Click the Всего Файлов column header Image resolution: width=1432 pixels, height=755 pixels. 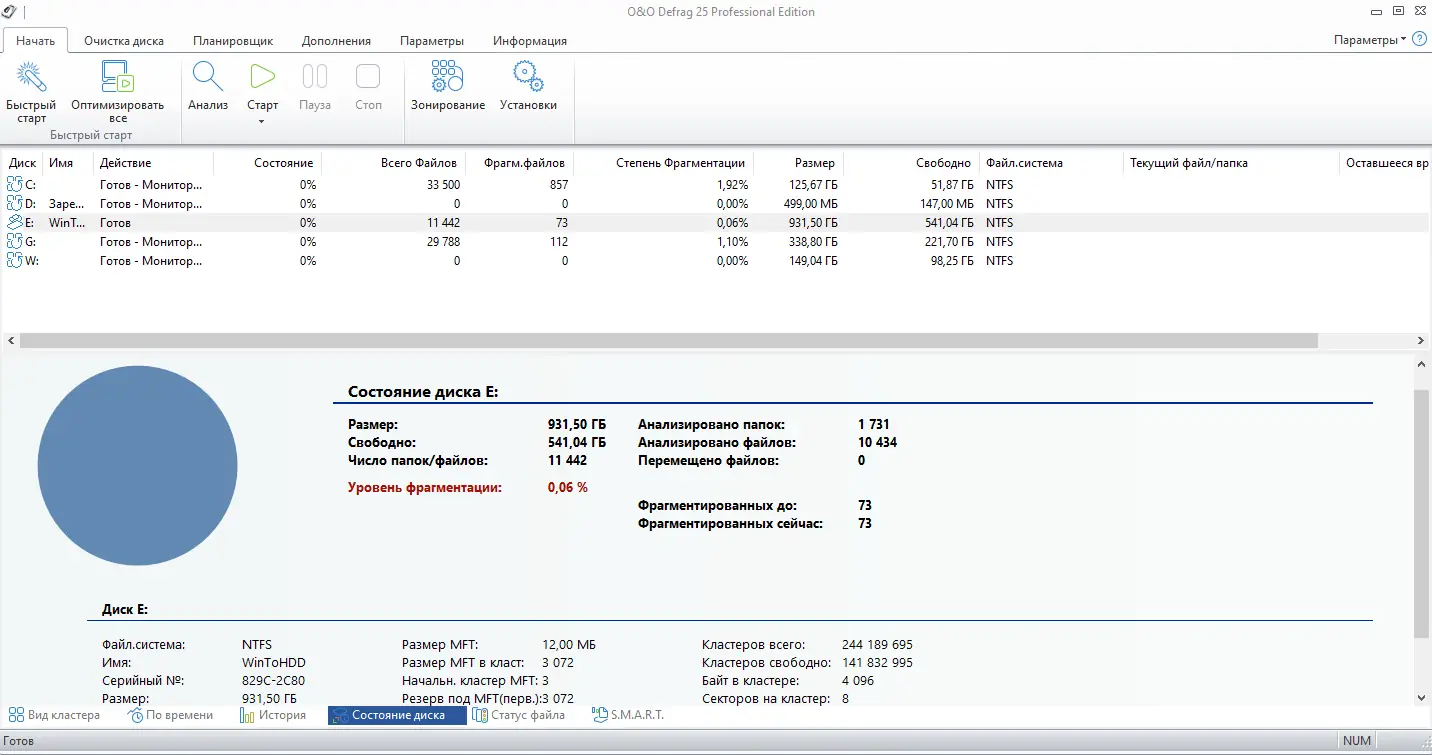[419, 163]
